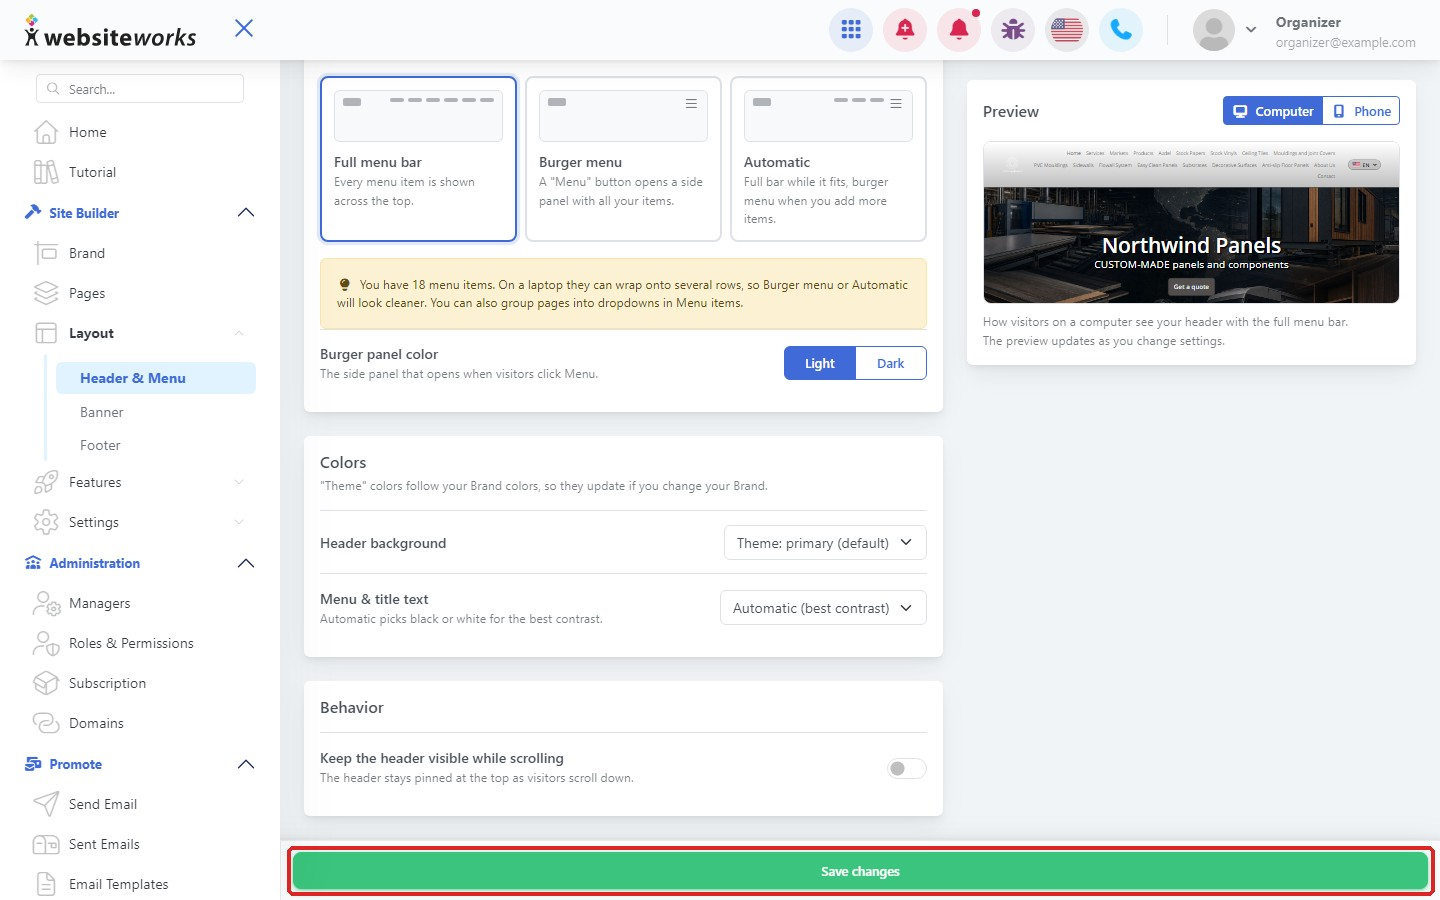Click the websiteworks logo
This screenshot has width=1440, height=900.
[x=110, y=33]
